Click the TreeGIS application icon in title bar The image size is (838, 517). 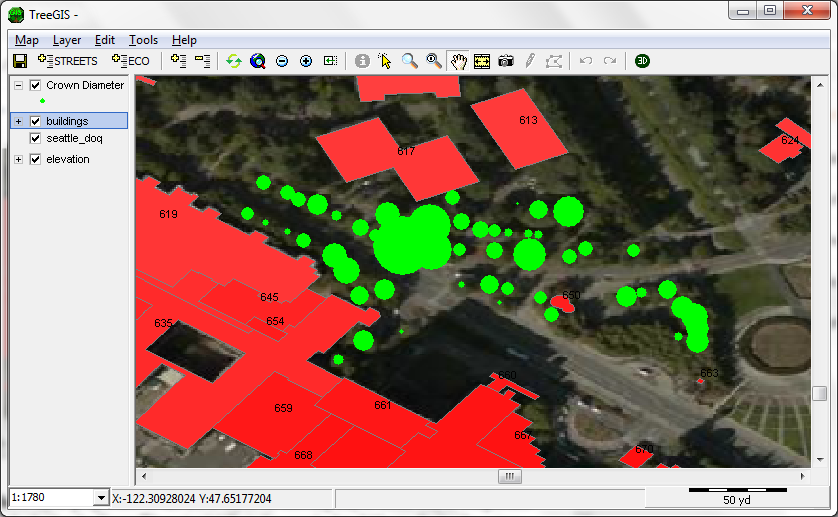click(x=16, y=14)
